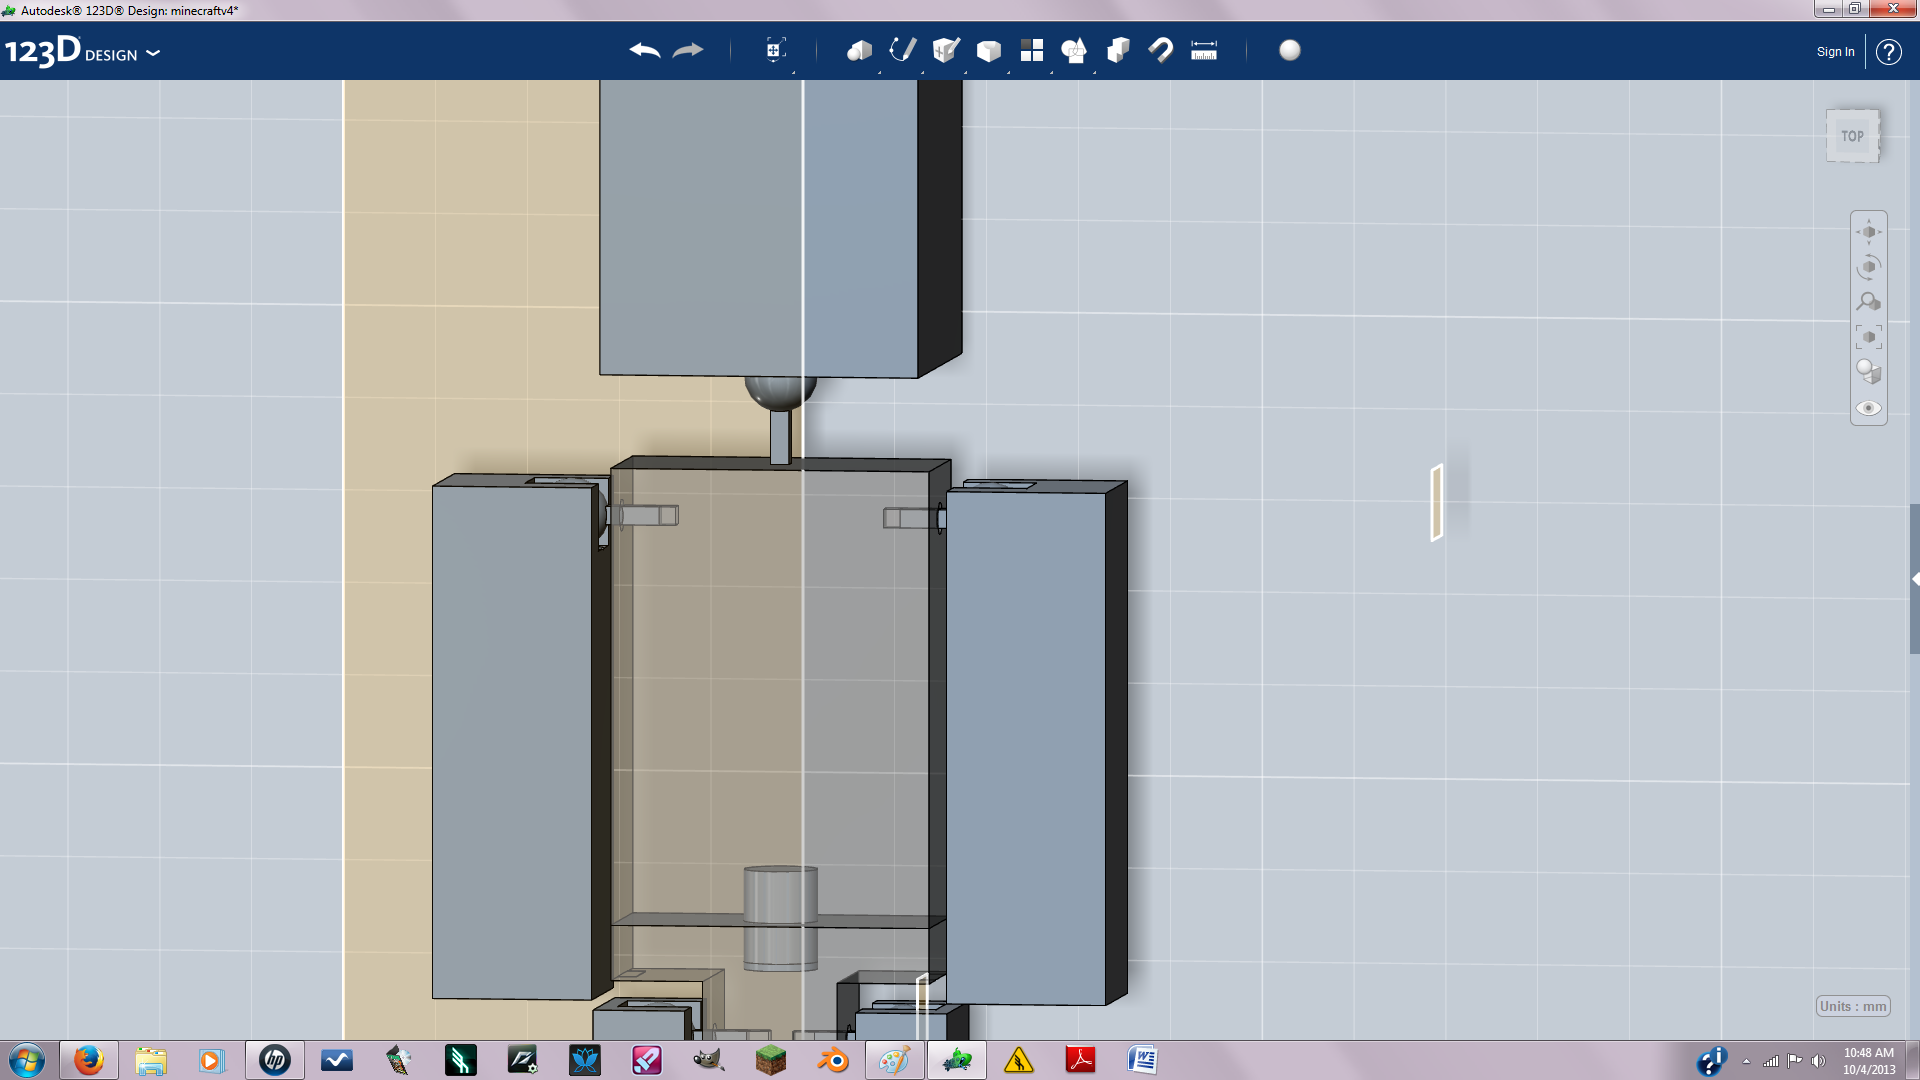Click the TOP face of view cube

(1853, 136)
